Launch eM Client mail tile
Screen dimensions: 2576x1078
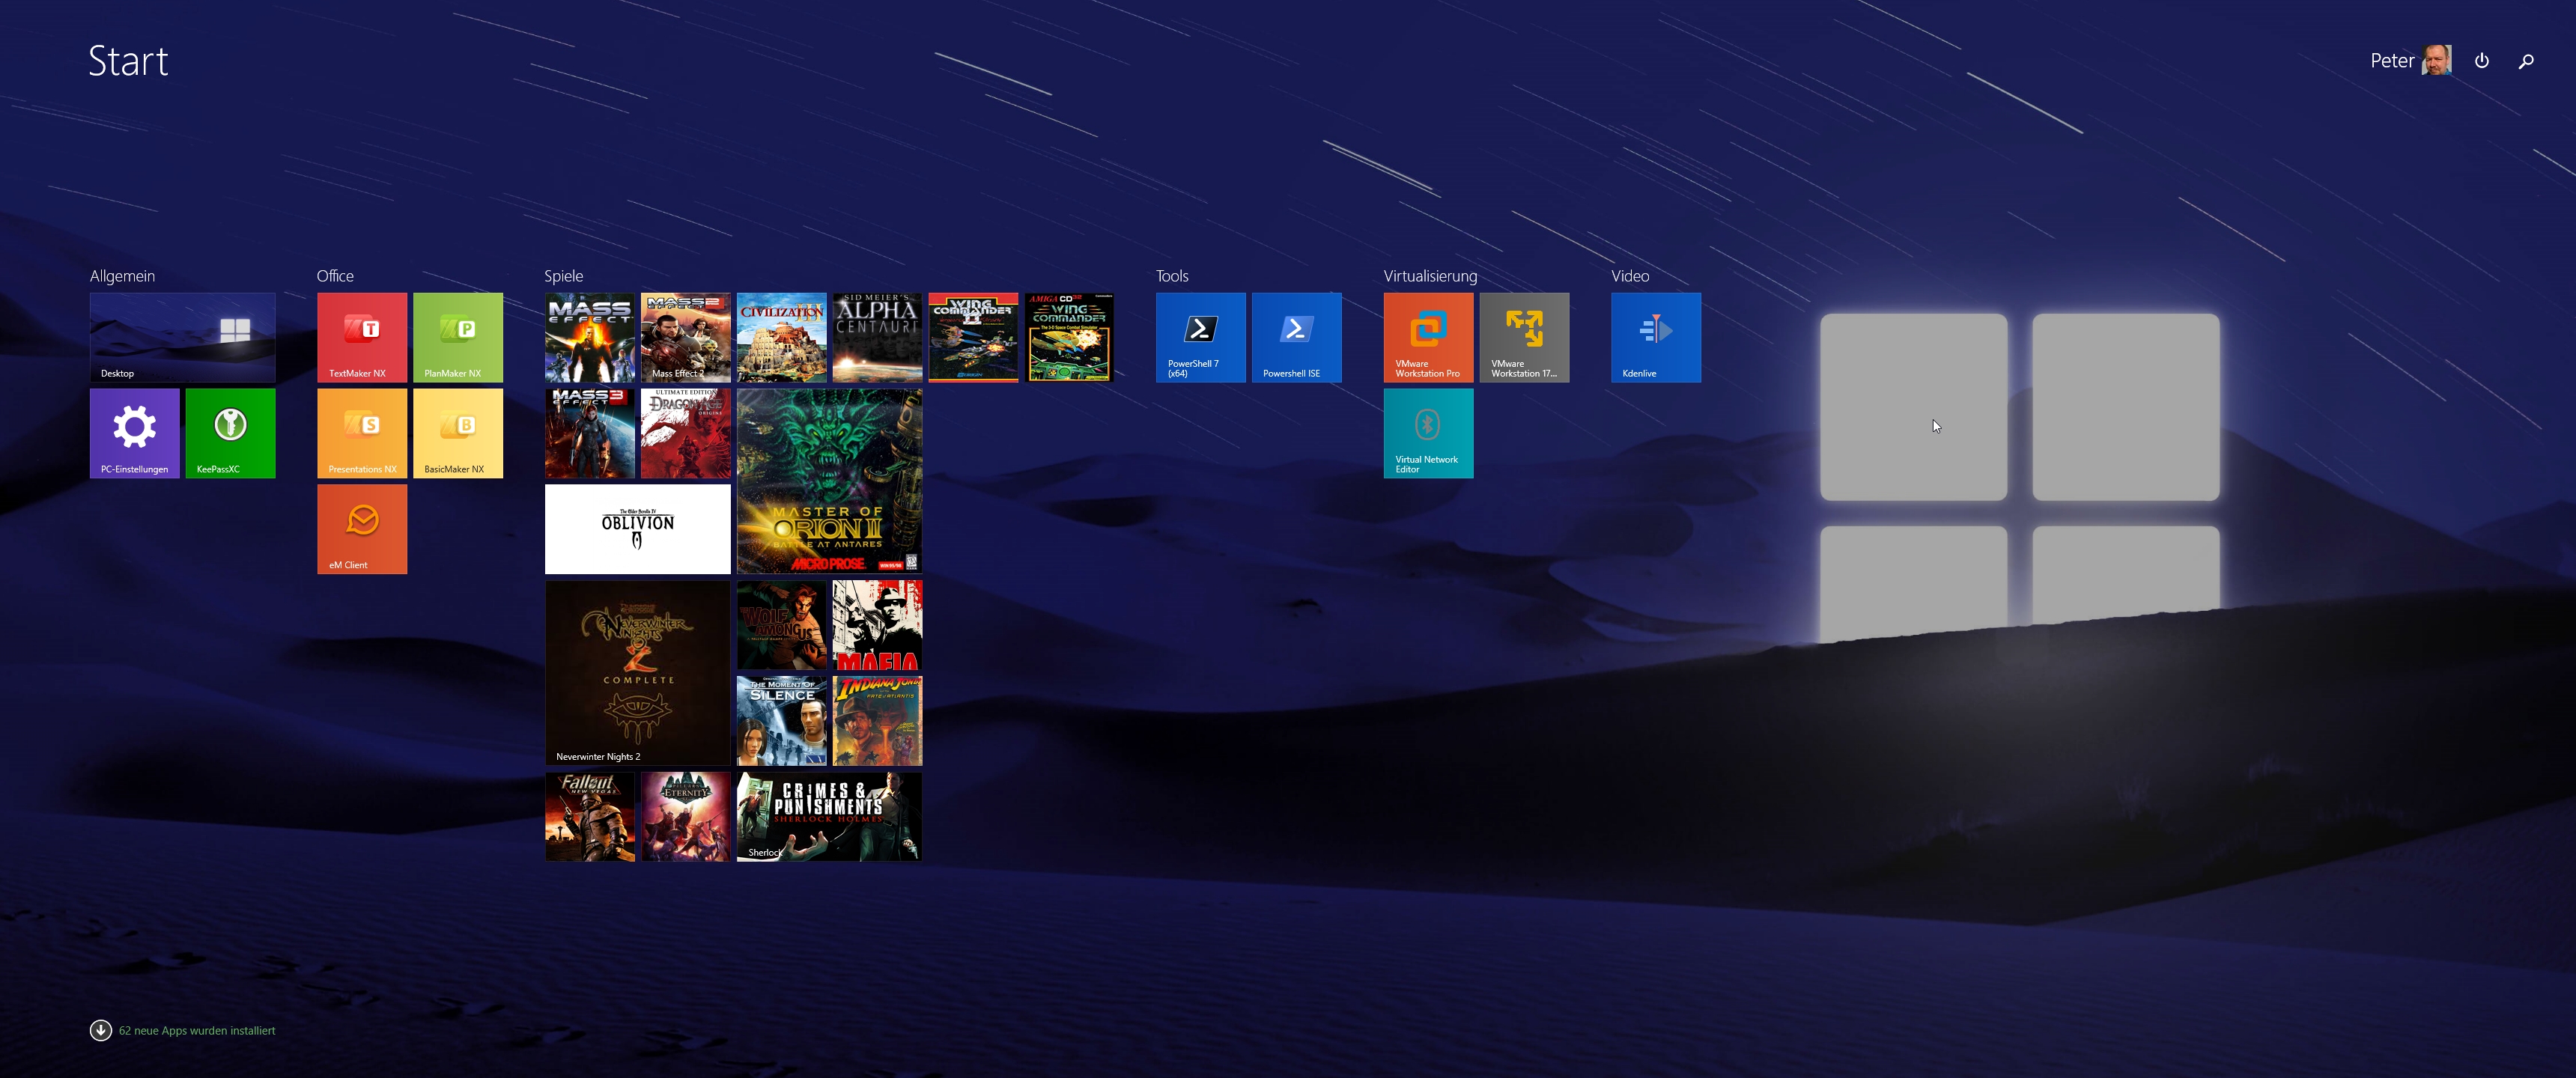[x=362, y=529]
